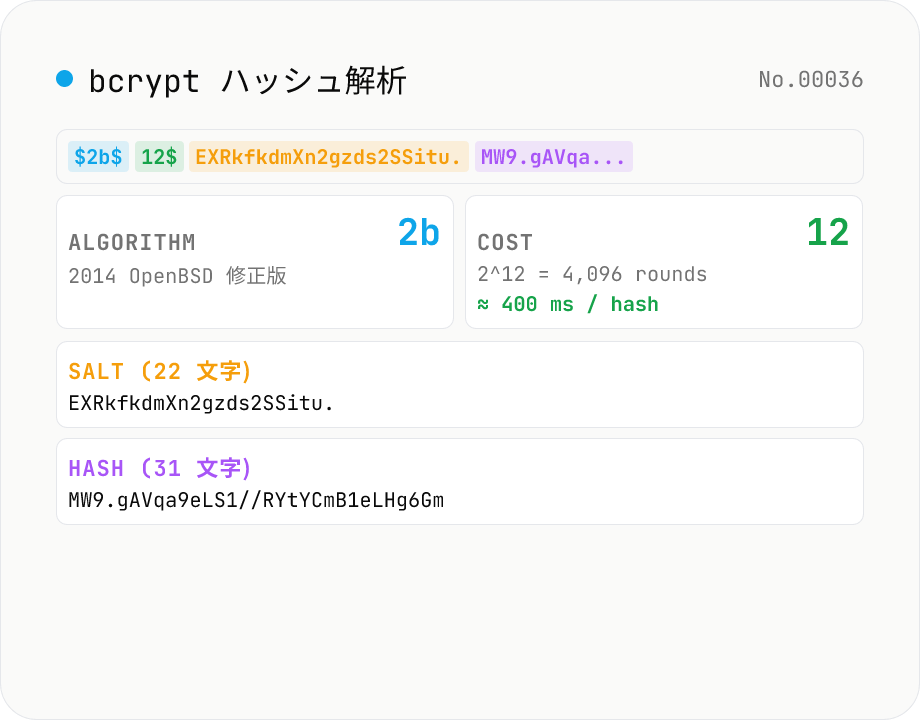Click the salt value in the SALT card
Viewport: 920px width, 720px height.
pyautogui.click(x=201, y=403)
